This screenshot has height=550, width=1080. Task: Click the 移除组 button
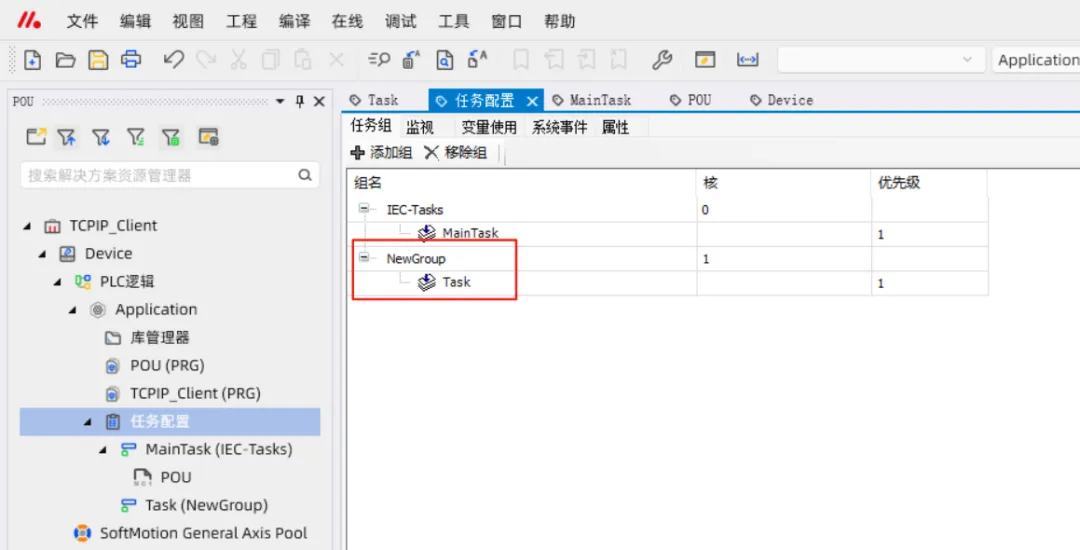(455, 153)
